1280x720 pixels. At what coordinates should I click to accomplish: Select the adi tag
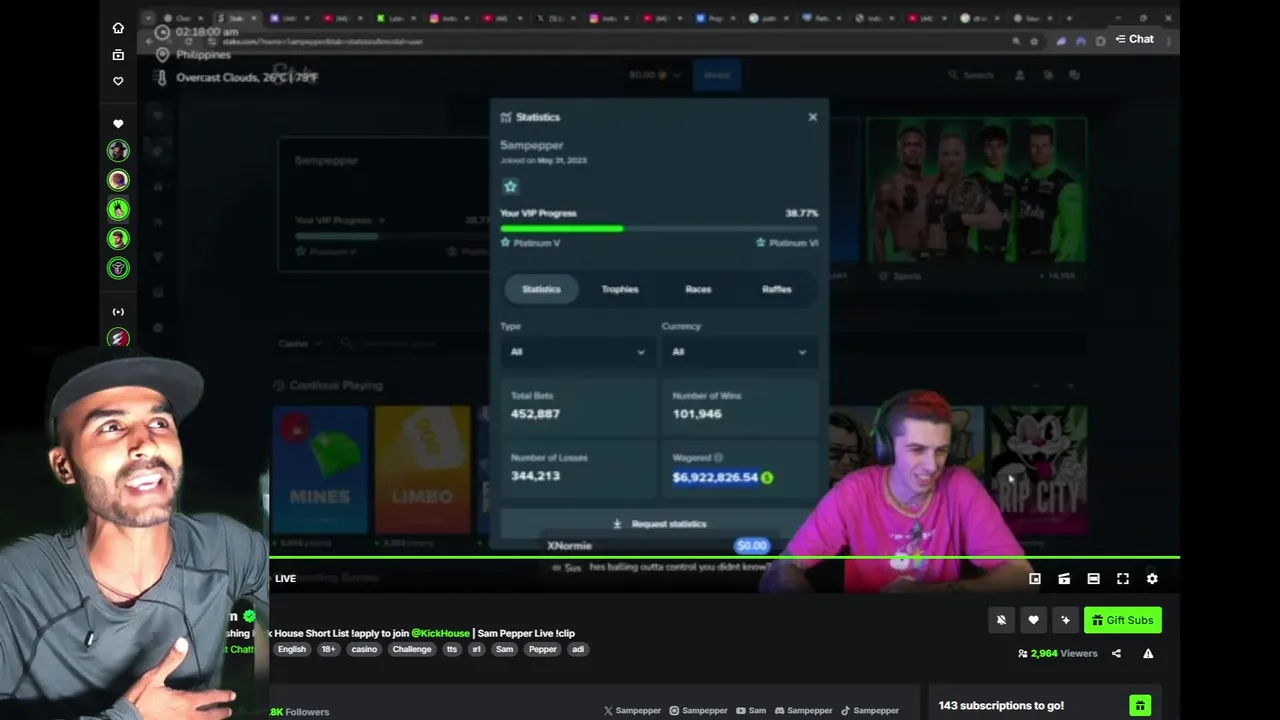[x=578, y=649]
